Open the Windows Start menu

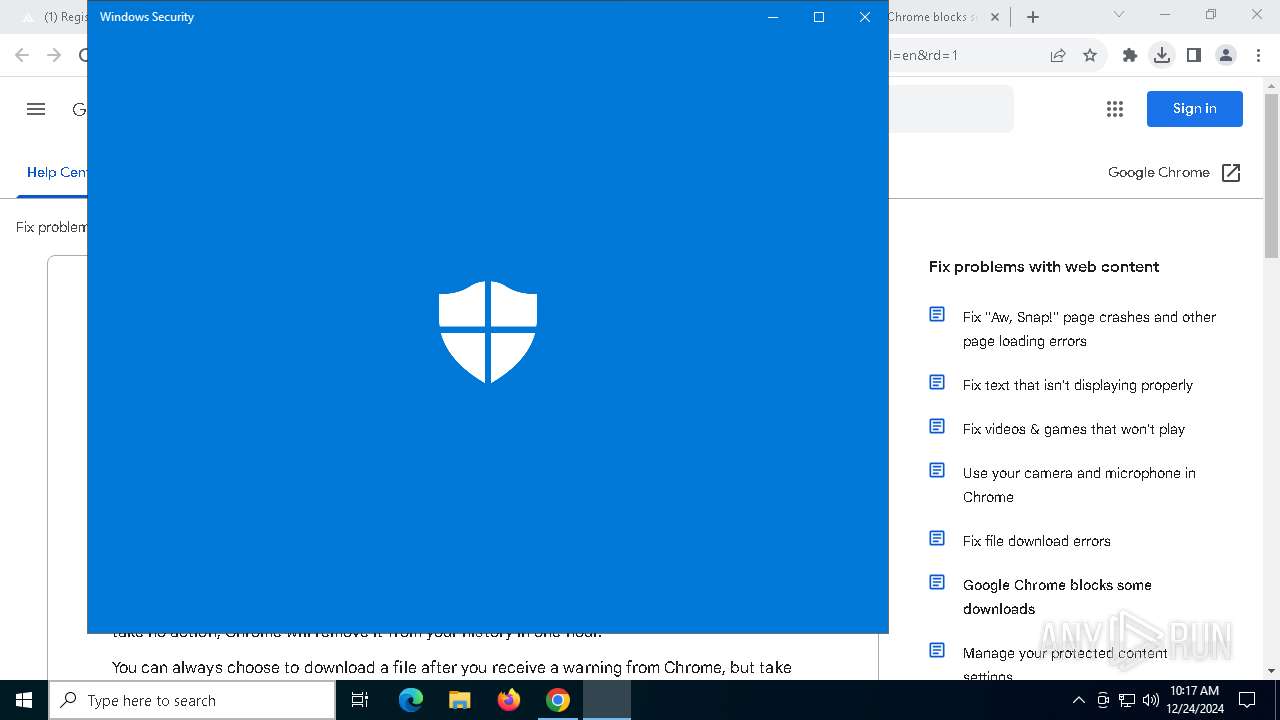point(24,700)
